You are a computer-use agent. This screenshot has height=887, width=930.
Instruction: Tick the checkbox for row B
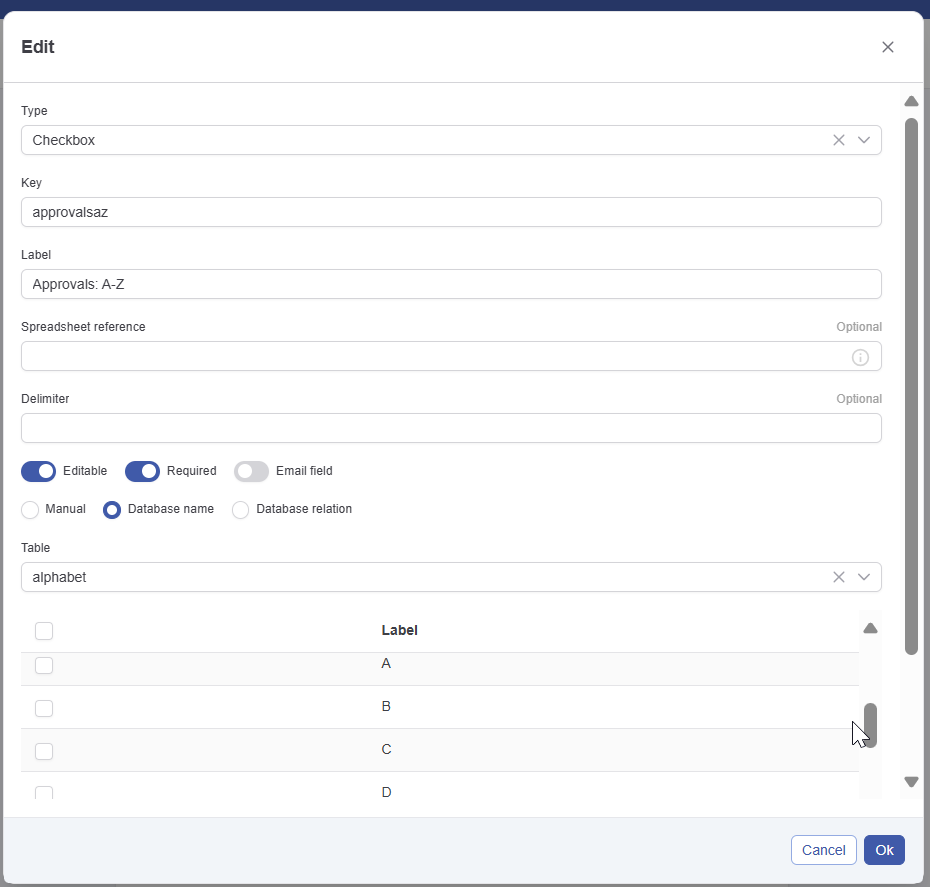tap(44, 708)
